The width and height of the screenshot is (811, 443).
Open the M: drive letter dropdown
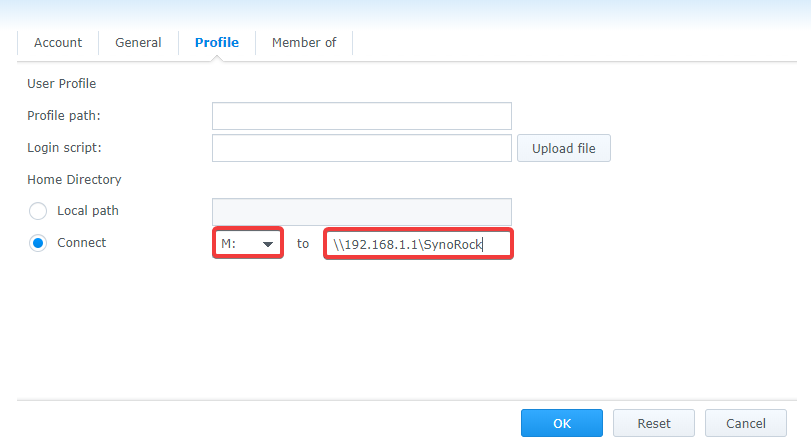[248, 243]
